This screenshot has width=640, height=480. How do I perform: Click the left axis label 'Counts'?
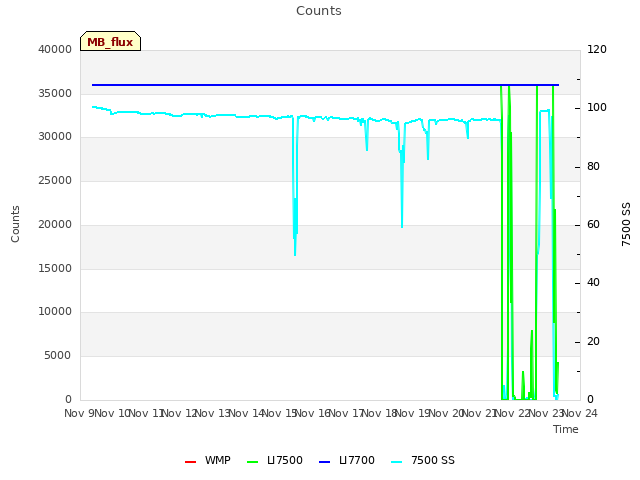(x=15, y=224)
